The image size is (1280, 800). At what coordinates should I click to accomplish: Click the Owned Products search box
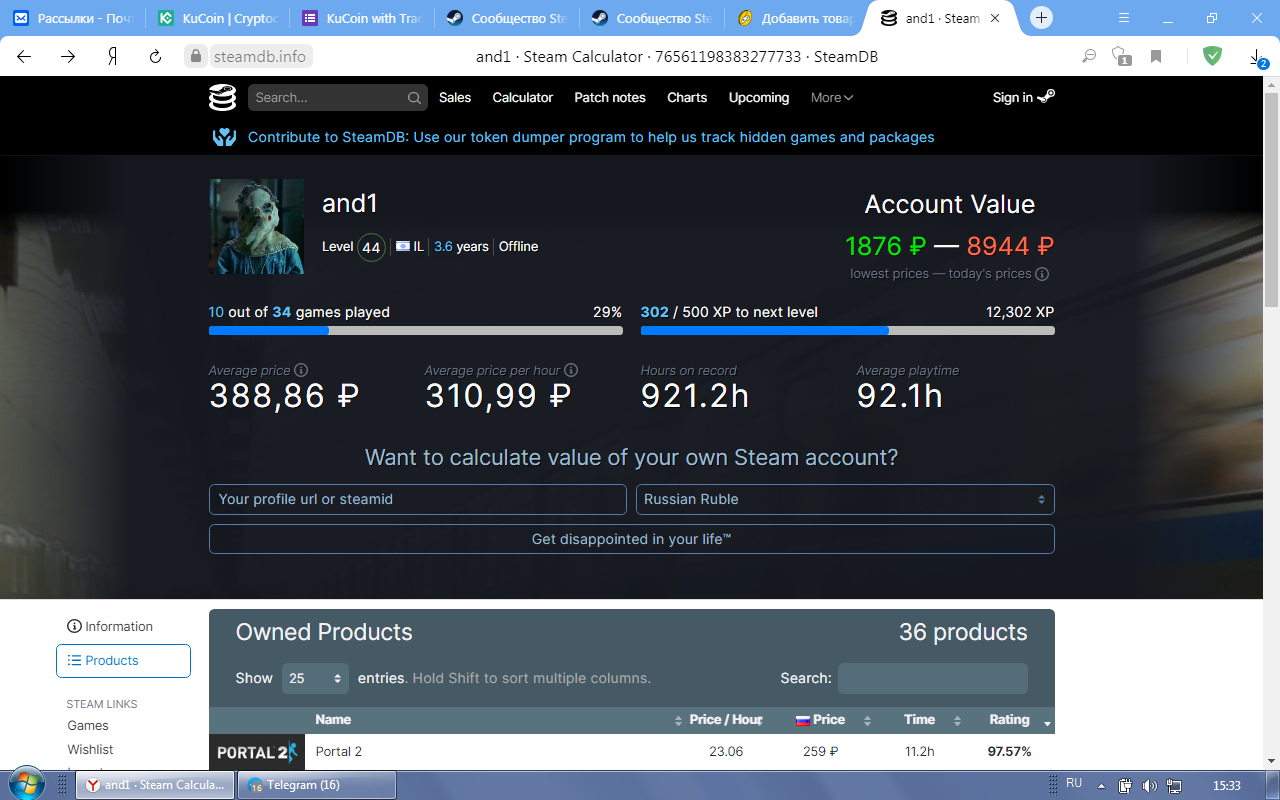pos(933,678)
